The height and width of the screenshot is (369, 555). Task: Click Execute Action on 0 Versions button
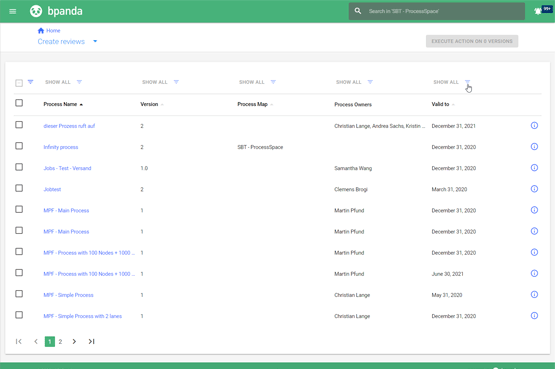coord(472,41)
